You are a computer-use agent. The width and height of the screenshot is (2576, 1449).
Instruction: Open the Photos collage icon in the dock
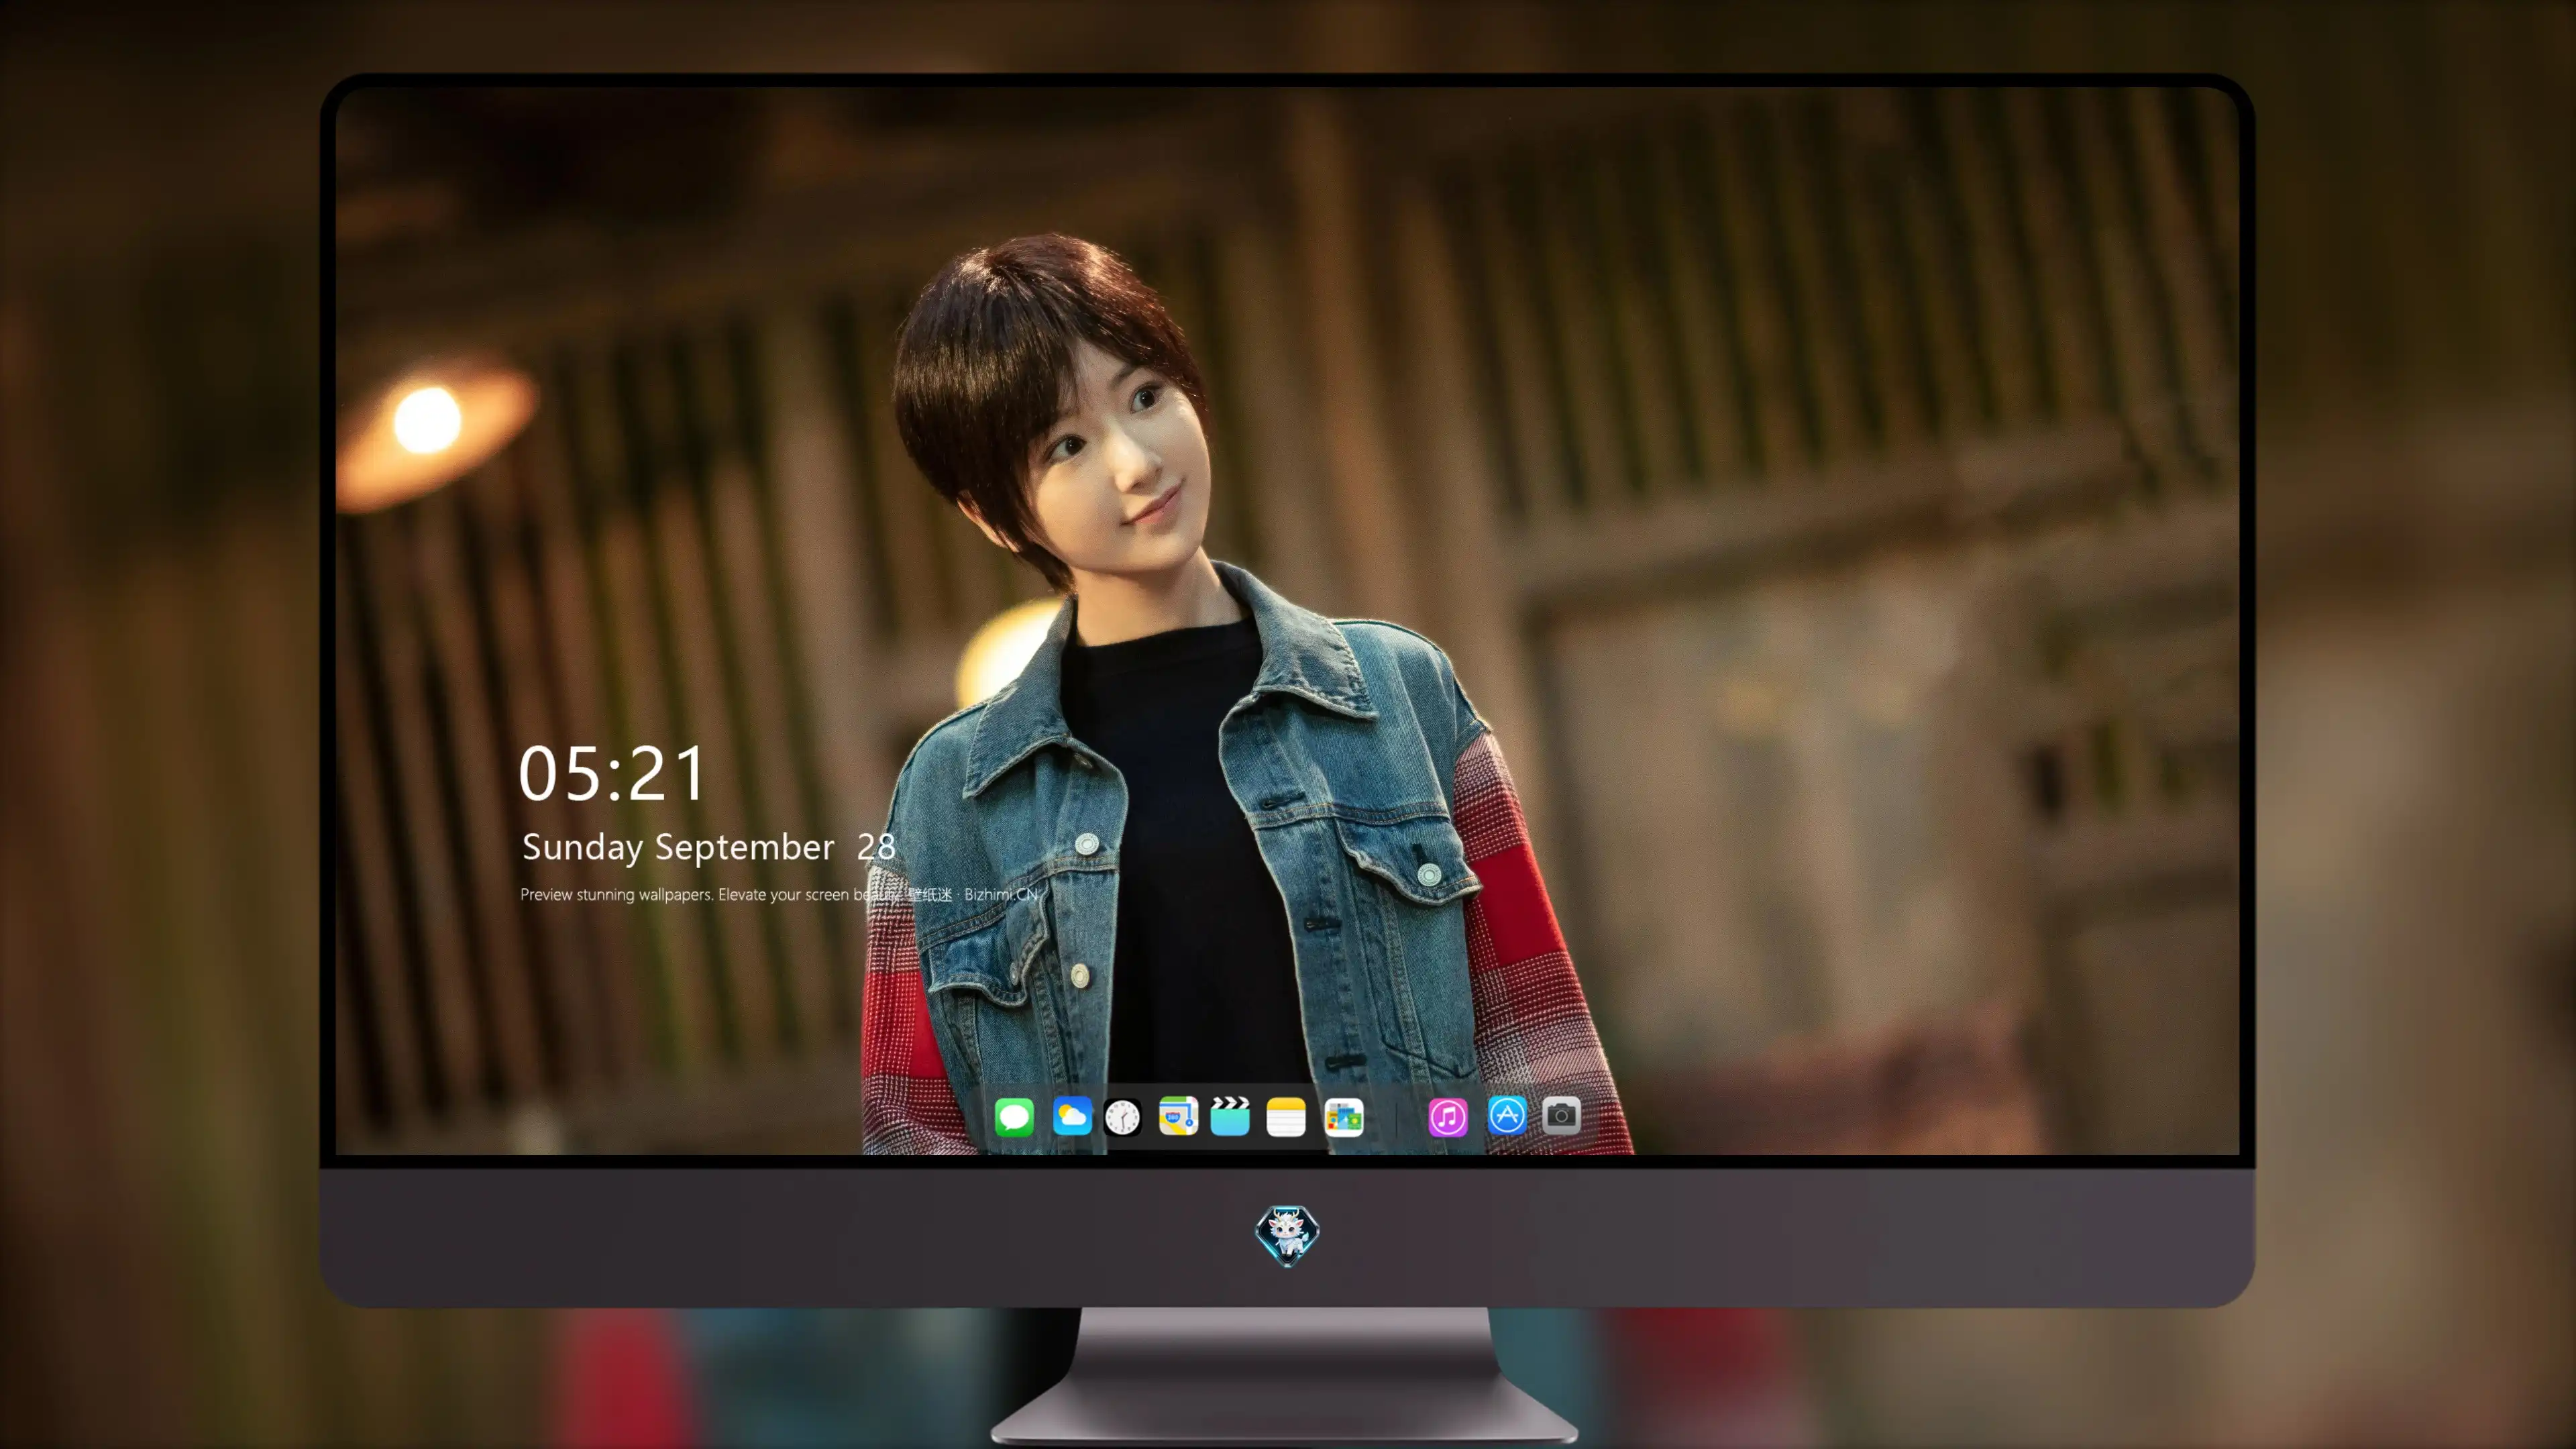(x=1344, y=1117)
